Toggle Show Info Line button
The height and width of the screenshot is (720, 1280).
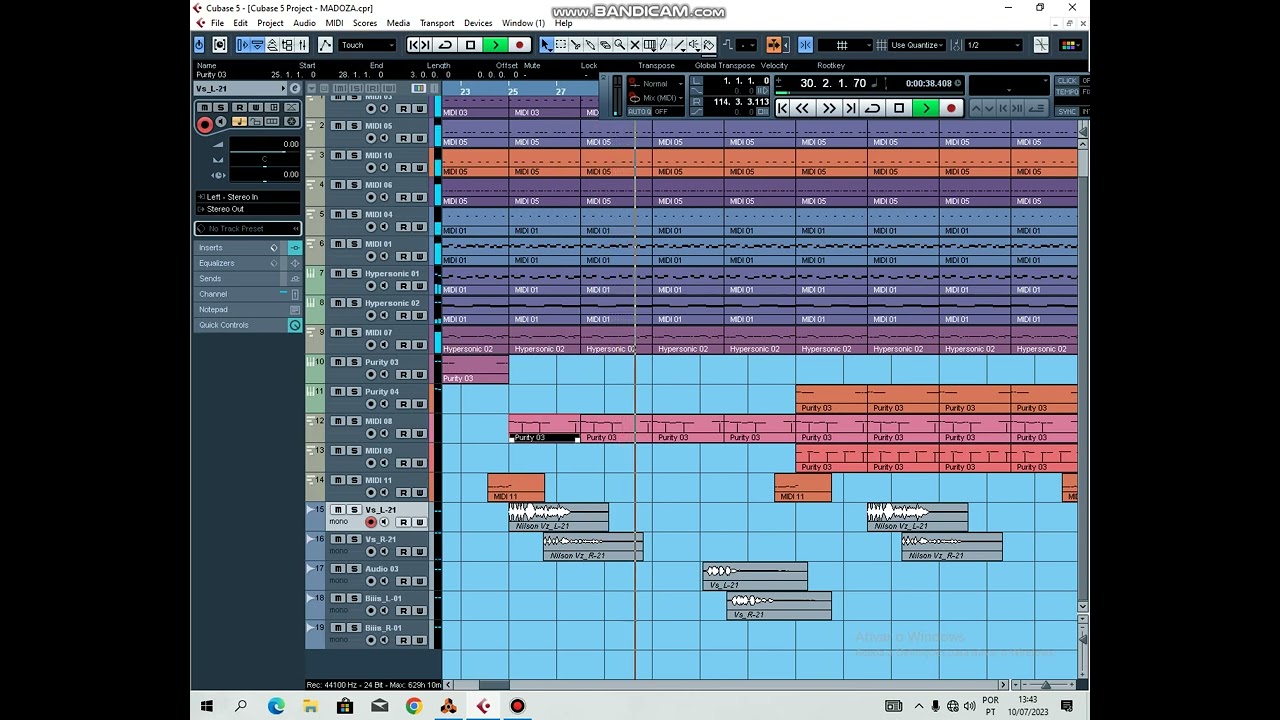pos(257,45)
